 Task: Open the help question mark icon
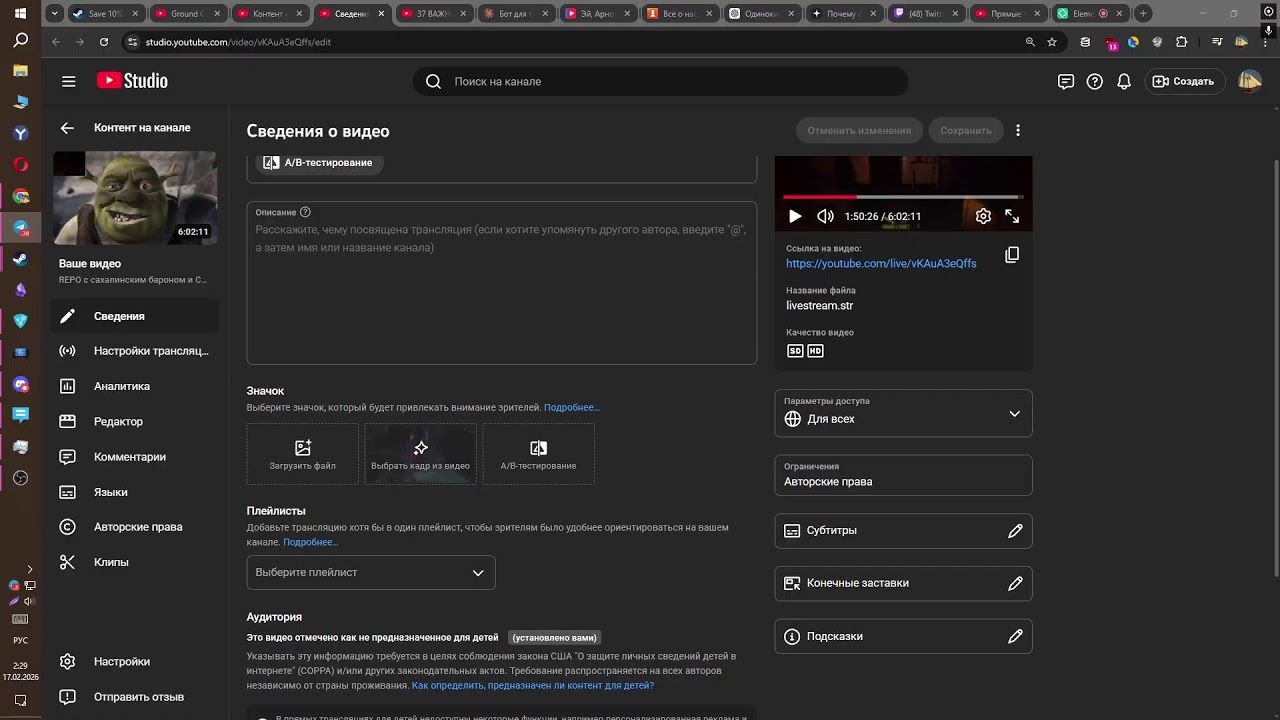click(1095, 81)
